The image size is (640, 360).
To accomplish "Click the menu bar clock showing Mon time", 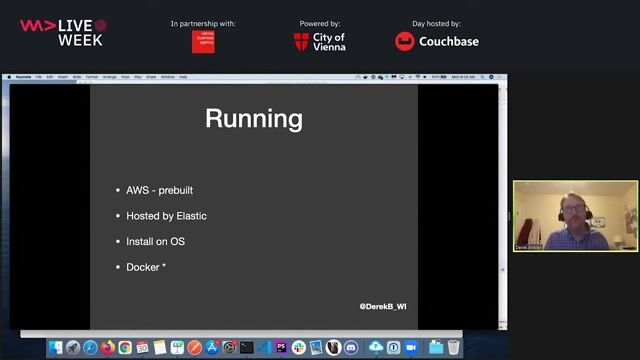I will 463,77.
